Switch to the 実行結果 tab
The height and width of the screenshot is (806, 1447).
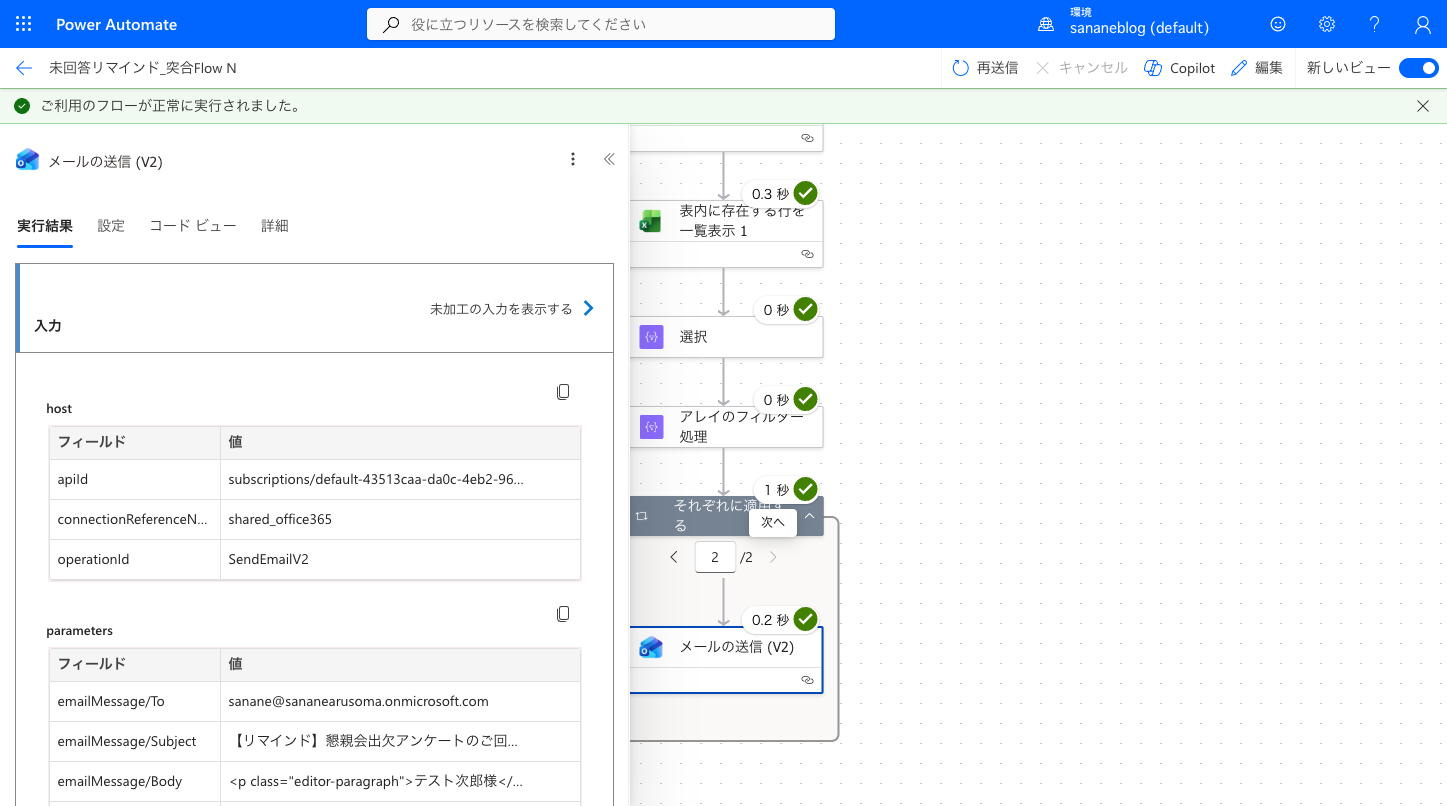45,226
